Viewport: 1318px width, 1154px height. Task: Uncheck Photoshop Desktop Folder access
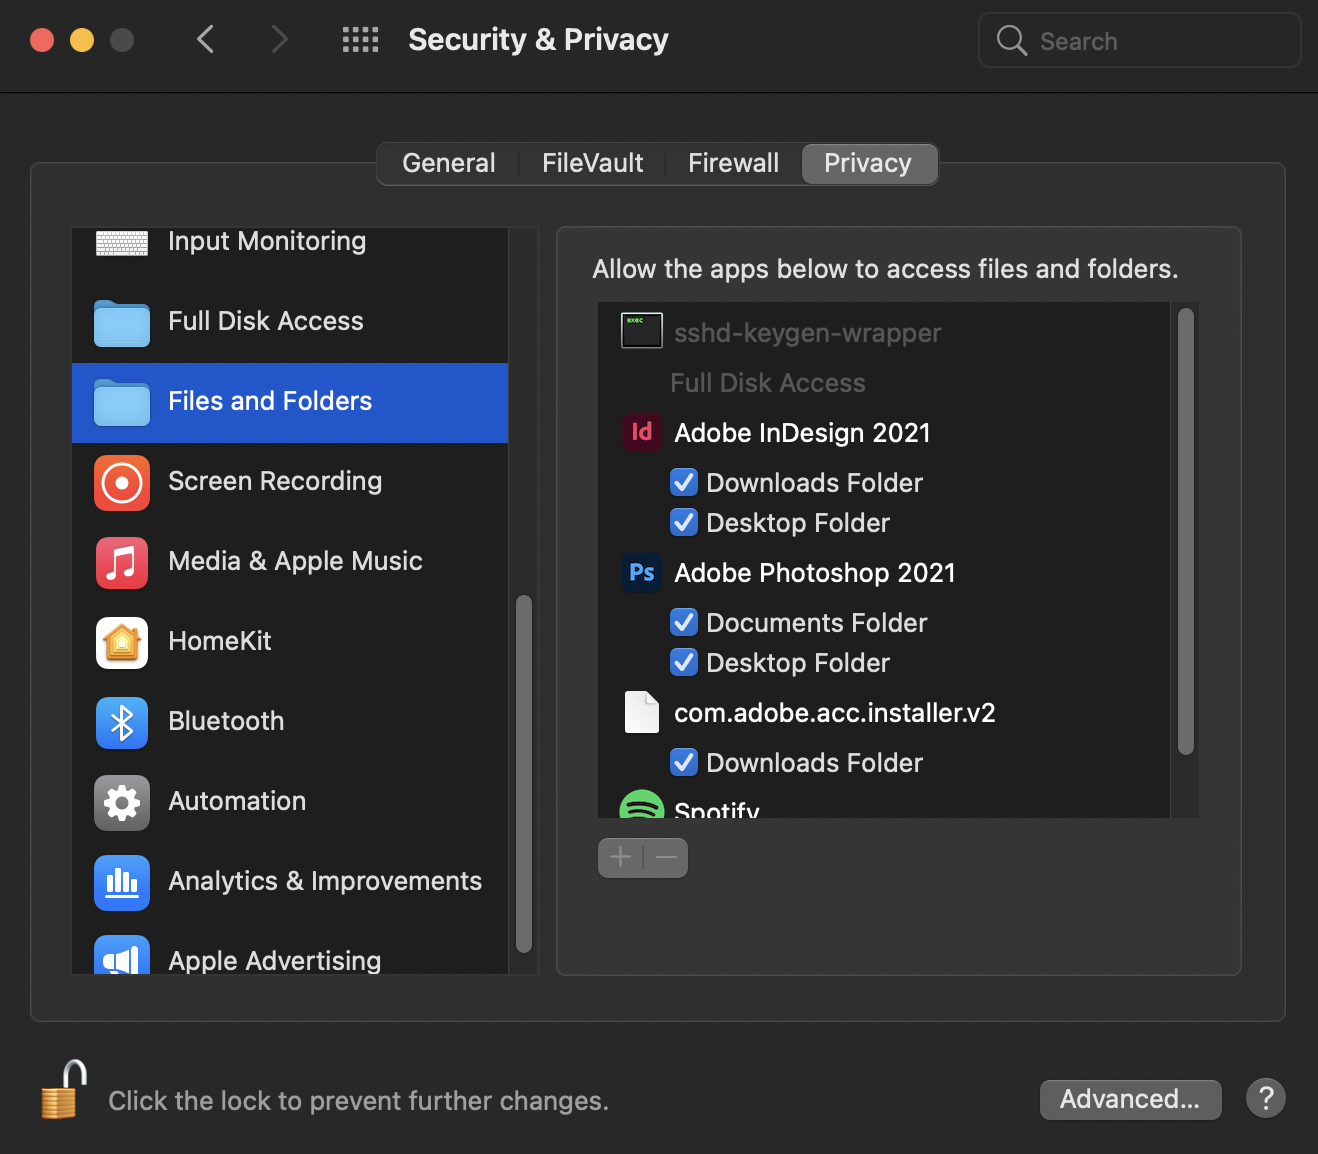684,662
